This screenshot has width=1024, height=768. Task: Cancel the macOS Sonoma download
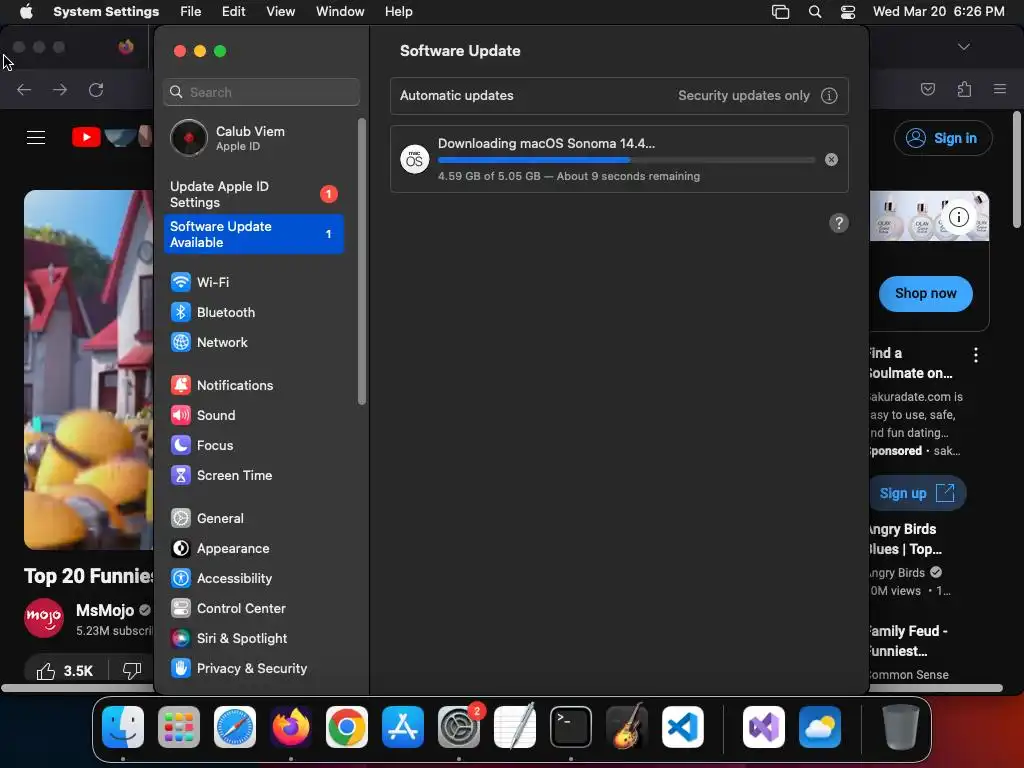831,159
